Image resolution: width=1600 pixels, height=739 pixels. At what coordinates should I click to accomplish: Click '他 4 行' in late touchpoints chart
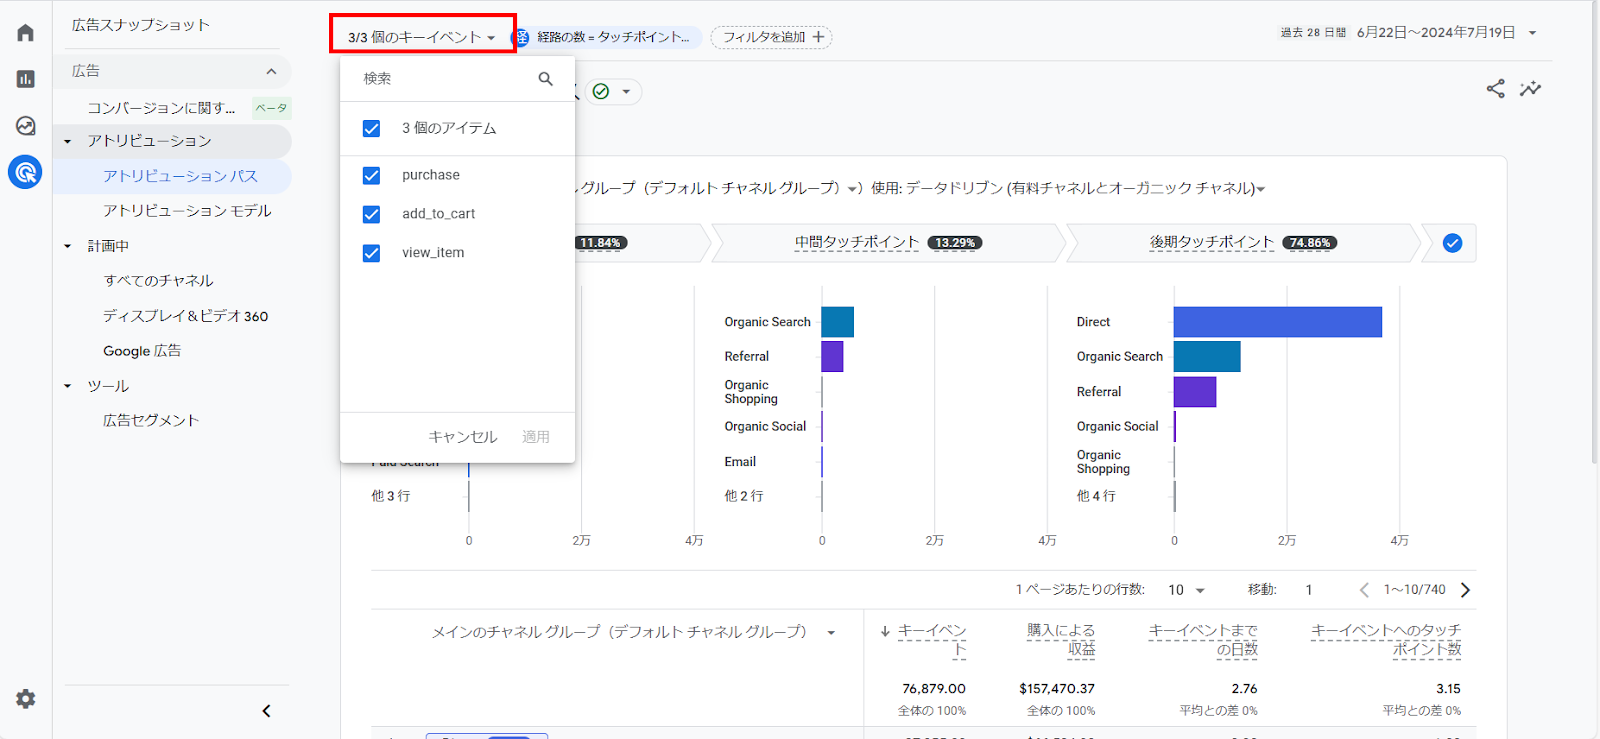point(1096,496)
